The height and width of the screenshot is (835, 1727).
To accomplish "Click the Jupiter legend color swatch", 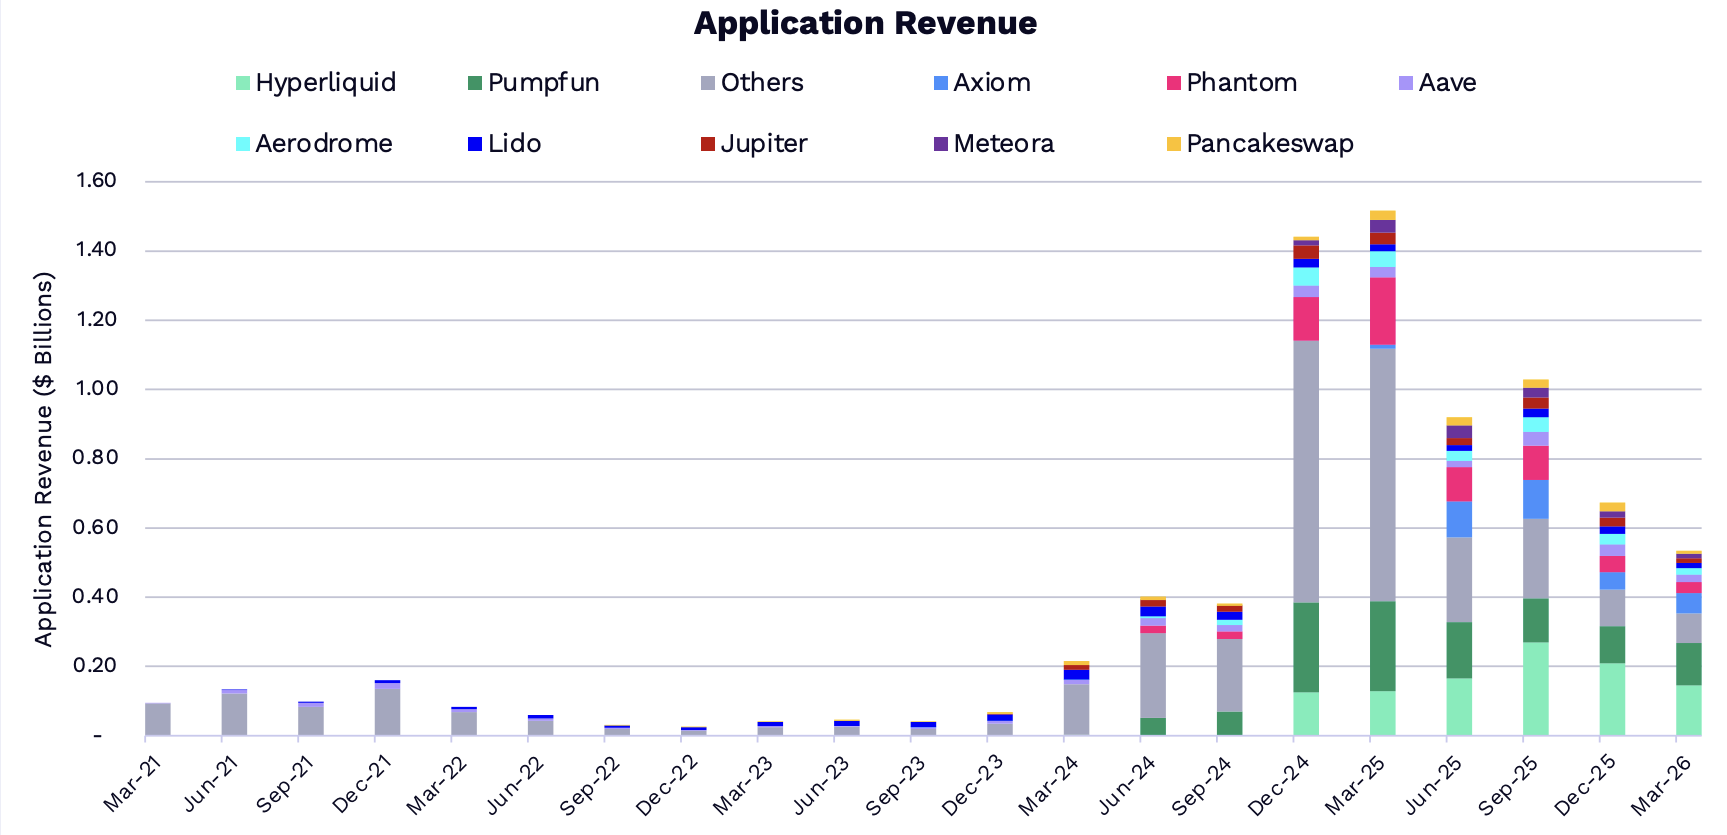I will [x=708, y=144].
